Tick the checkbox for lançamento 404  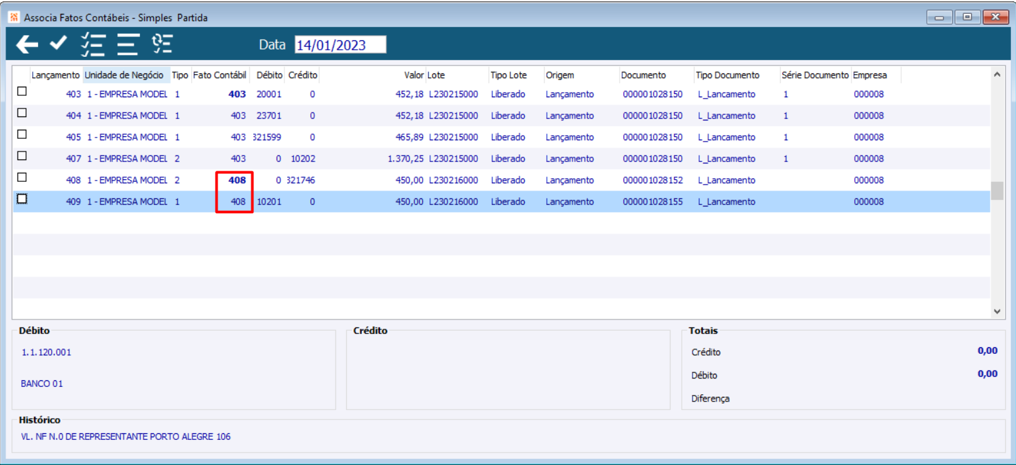pyautogui.click(x=22, y=113)
